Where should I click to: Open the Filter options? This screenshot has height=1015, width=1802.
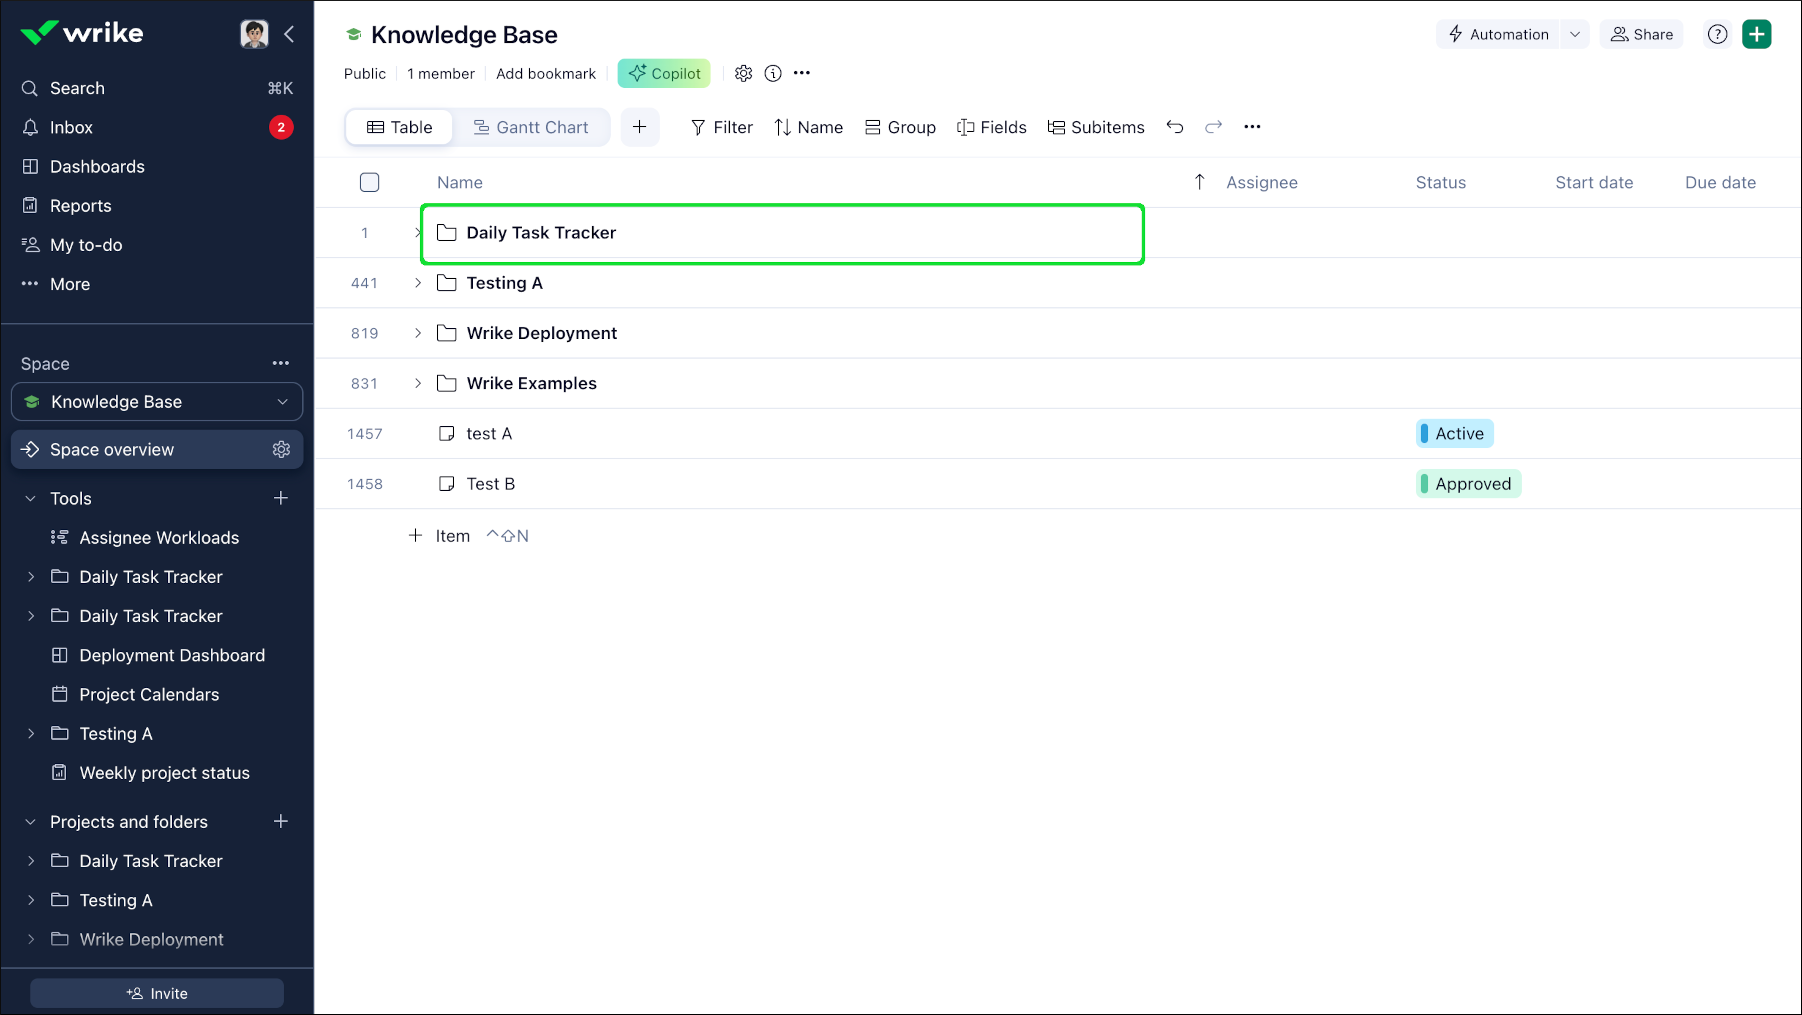pyautogui.click(x=722, y=127)
